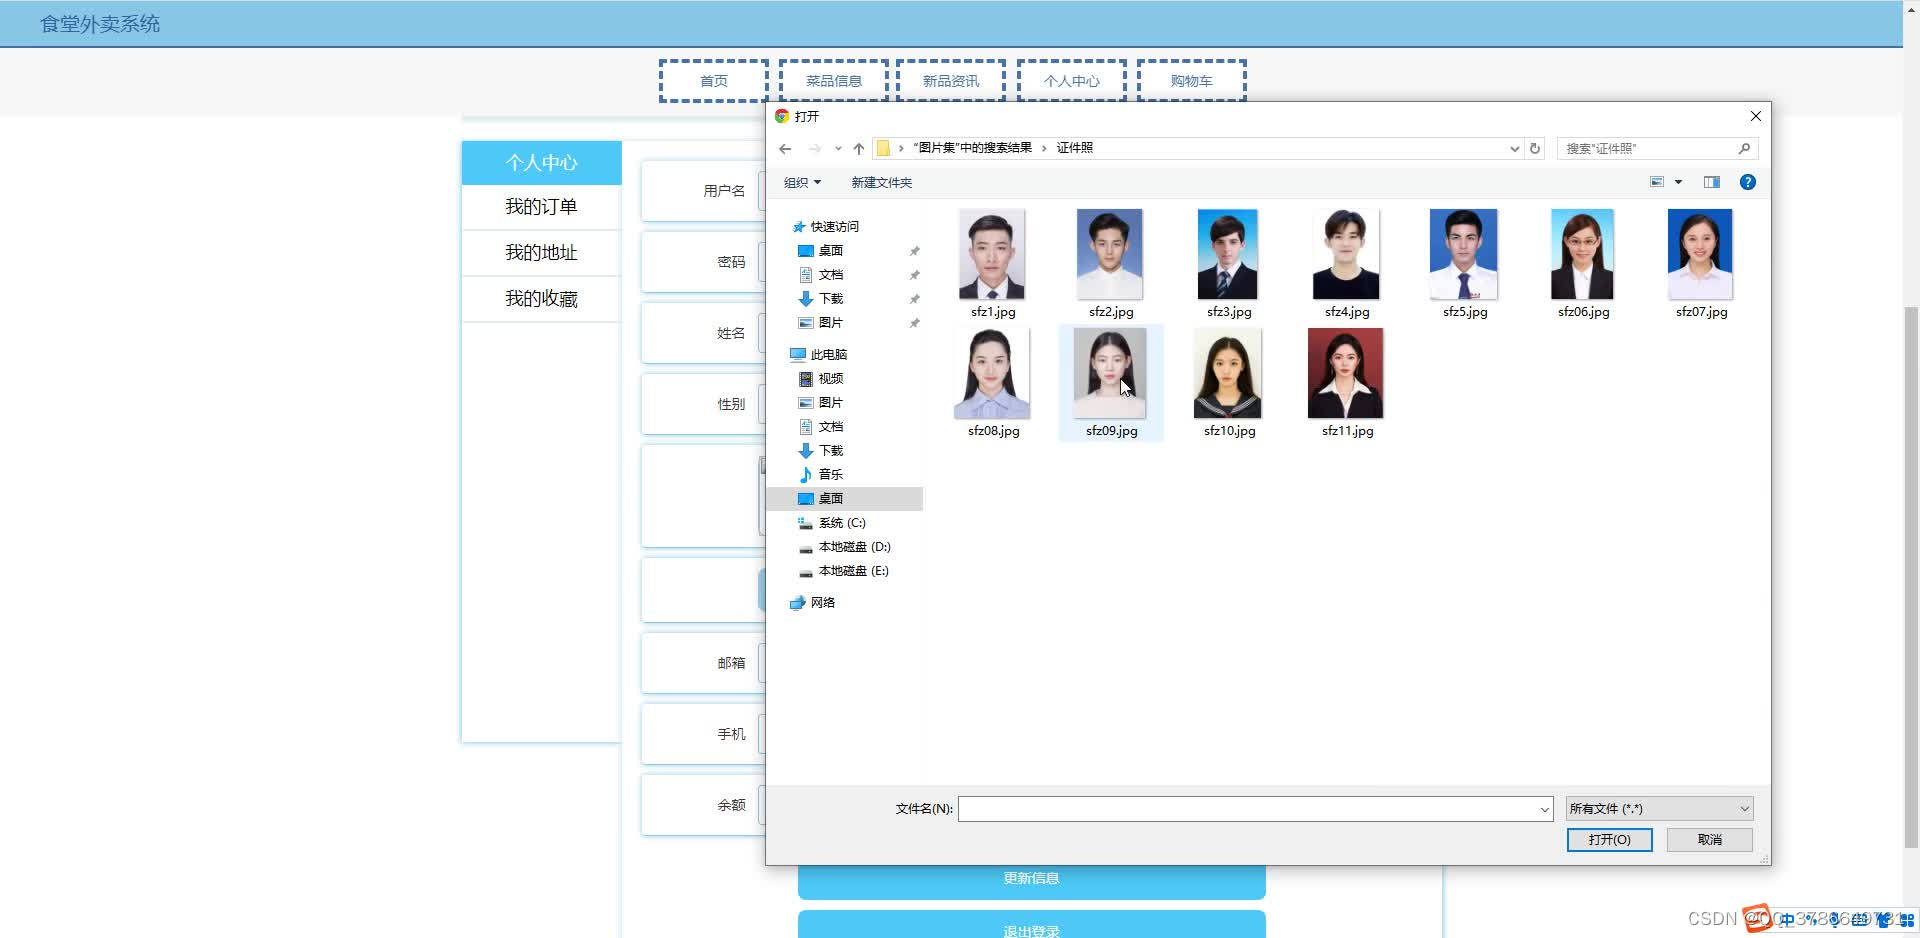This screenshot has height=938, width=1920.
Task: Click 更新信息 button on page
Action: 1032,881
